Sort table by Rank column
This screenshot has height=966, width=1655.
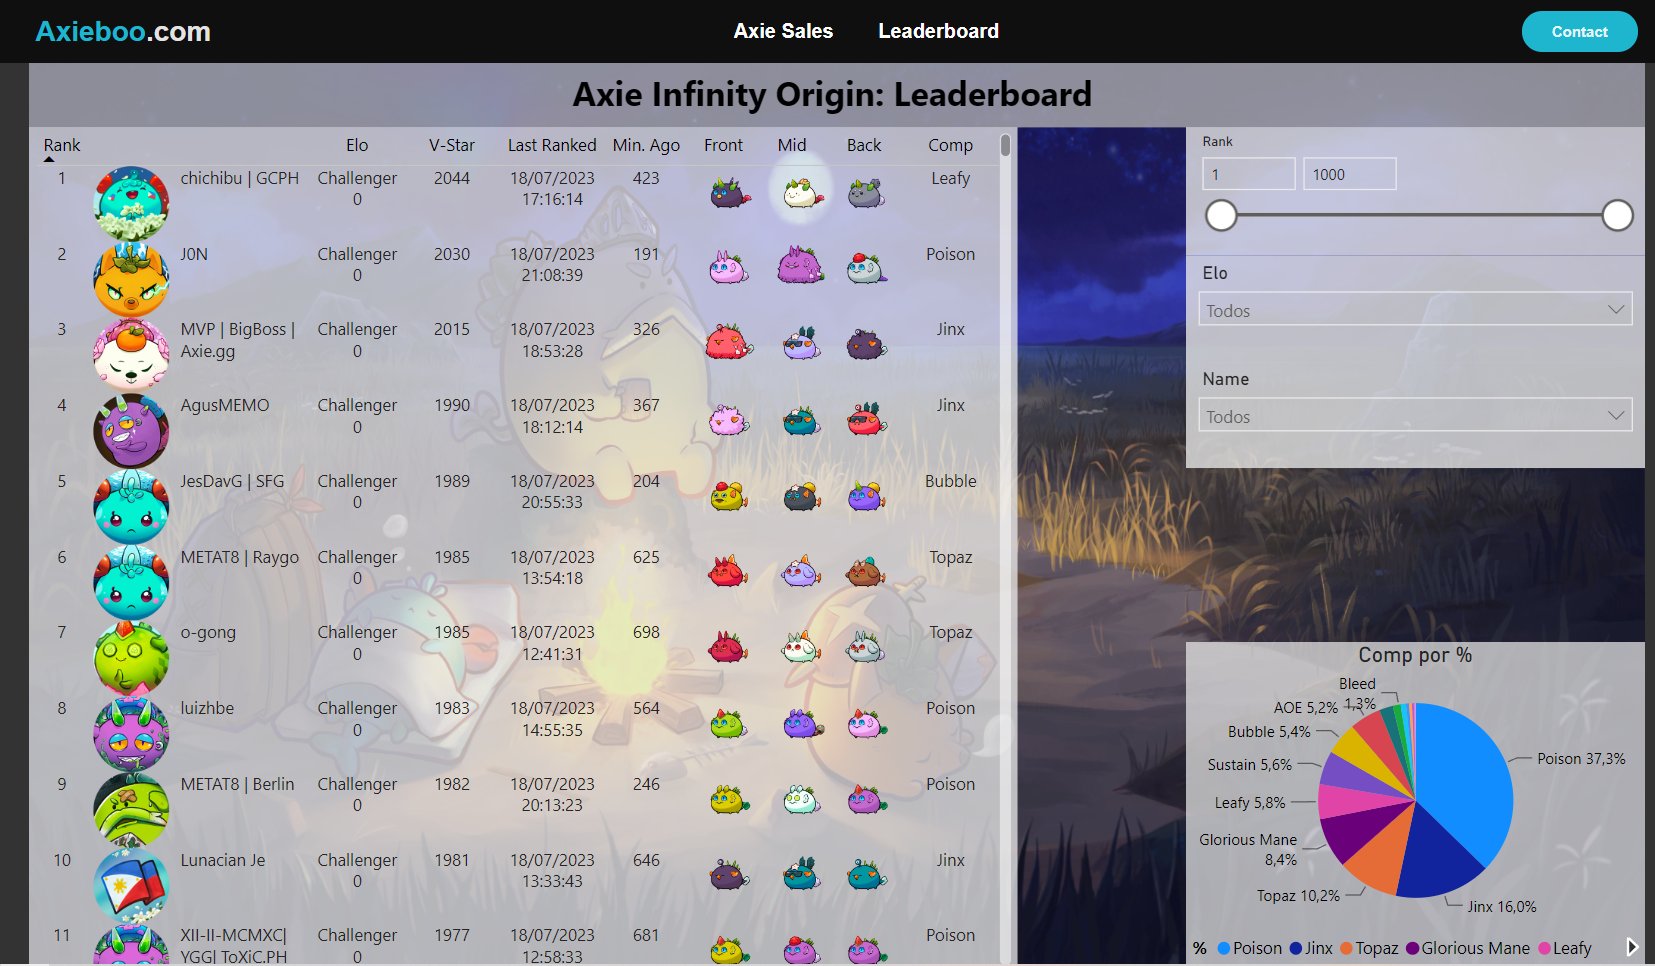tap(62, 145)
